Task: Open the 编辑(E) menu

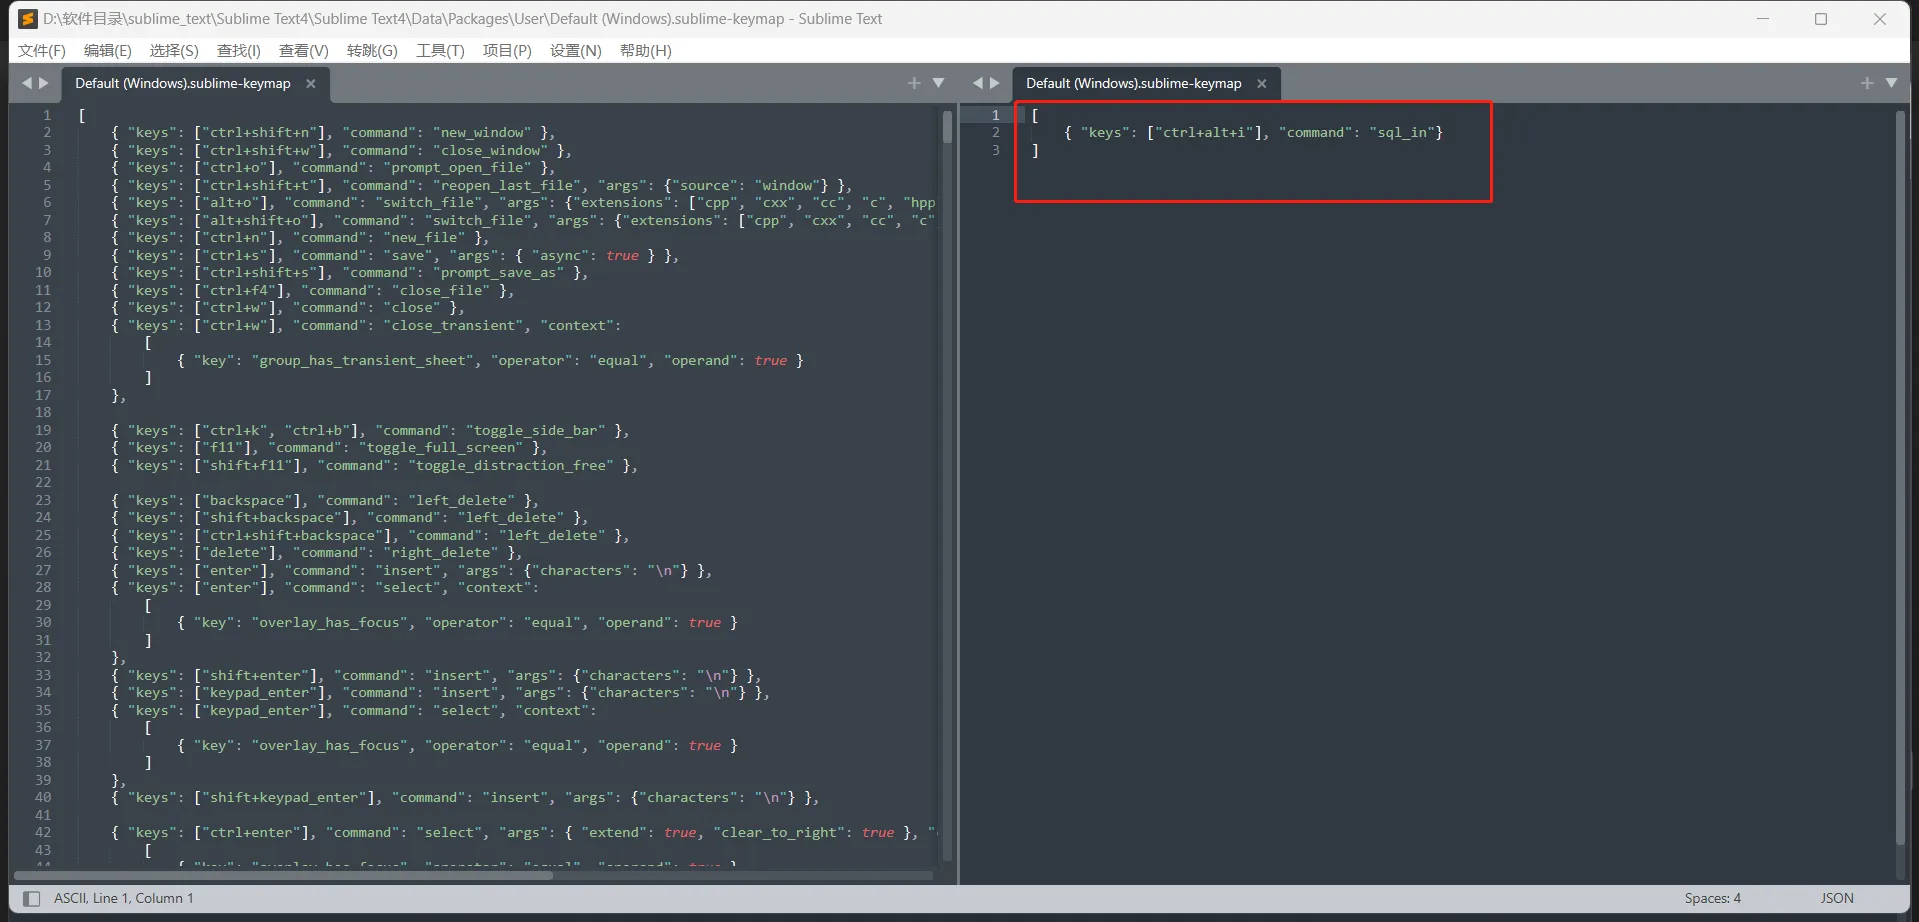Action: [x=107, y=50]
